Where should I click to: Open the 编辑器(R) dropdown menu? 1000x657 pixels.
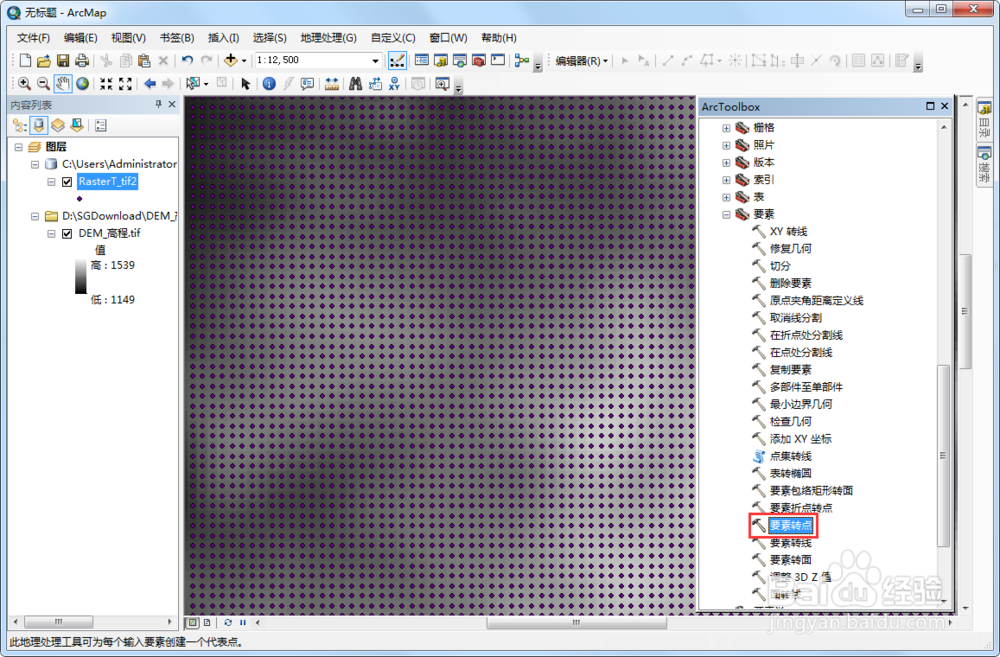coord(581,61)
